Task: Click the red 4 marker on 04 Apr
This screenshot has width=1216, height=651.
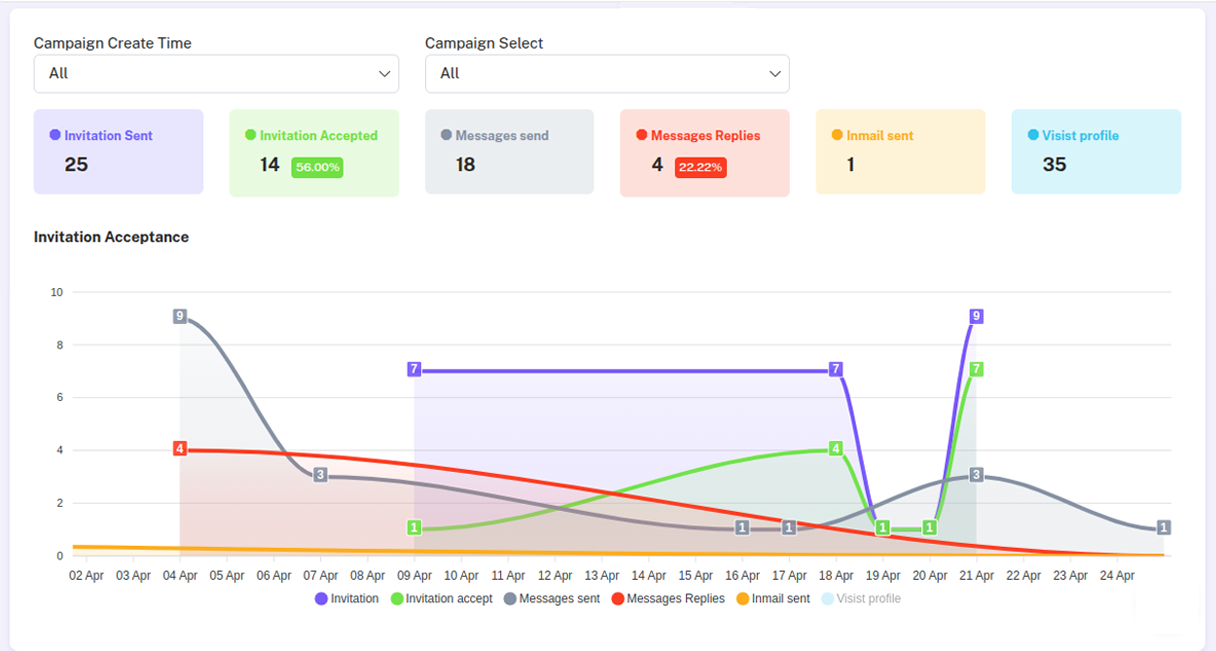Action: tap(180, 449)
